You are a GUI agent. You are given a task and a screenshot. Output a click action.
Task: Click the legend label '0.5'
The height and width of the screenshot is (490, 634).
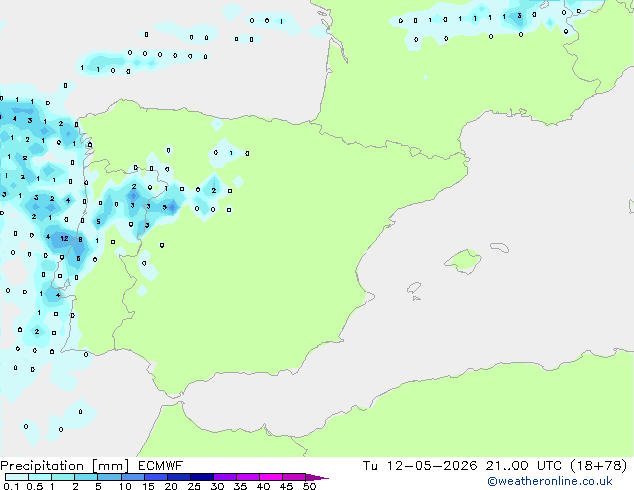35,486
